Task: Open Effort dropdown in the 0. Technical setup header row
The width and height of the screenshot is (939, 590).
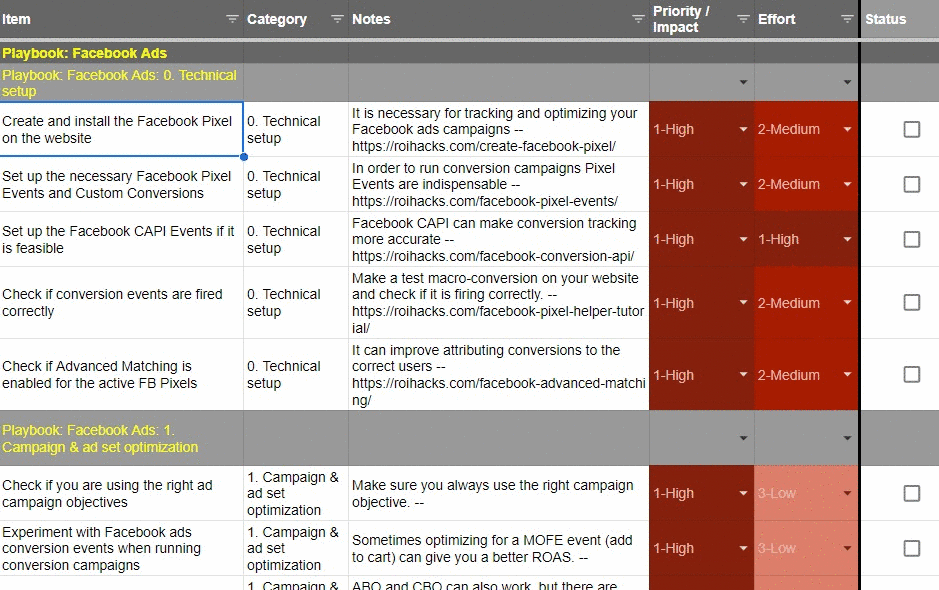Action: point(847,82)
